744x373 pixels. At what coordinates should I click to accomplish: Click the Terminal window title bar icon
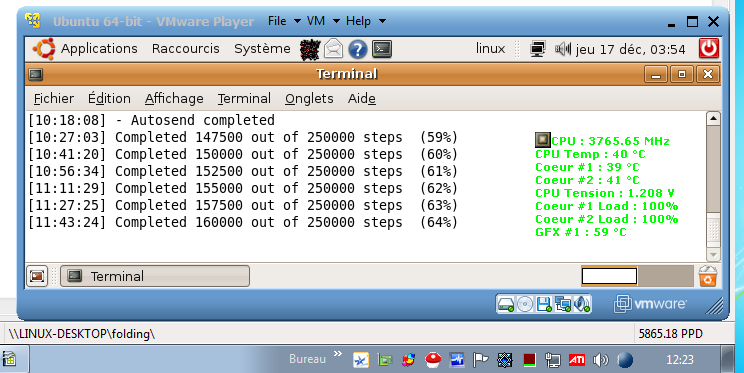36,74
